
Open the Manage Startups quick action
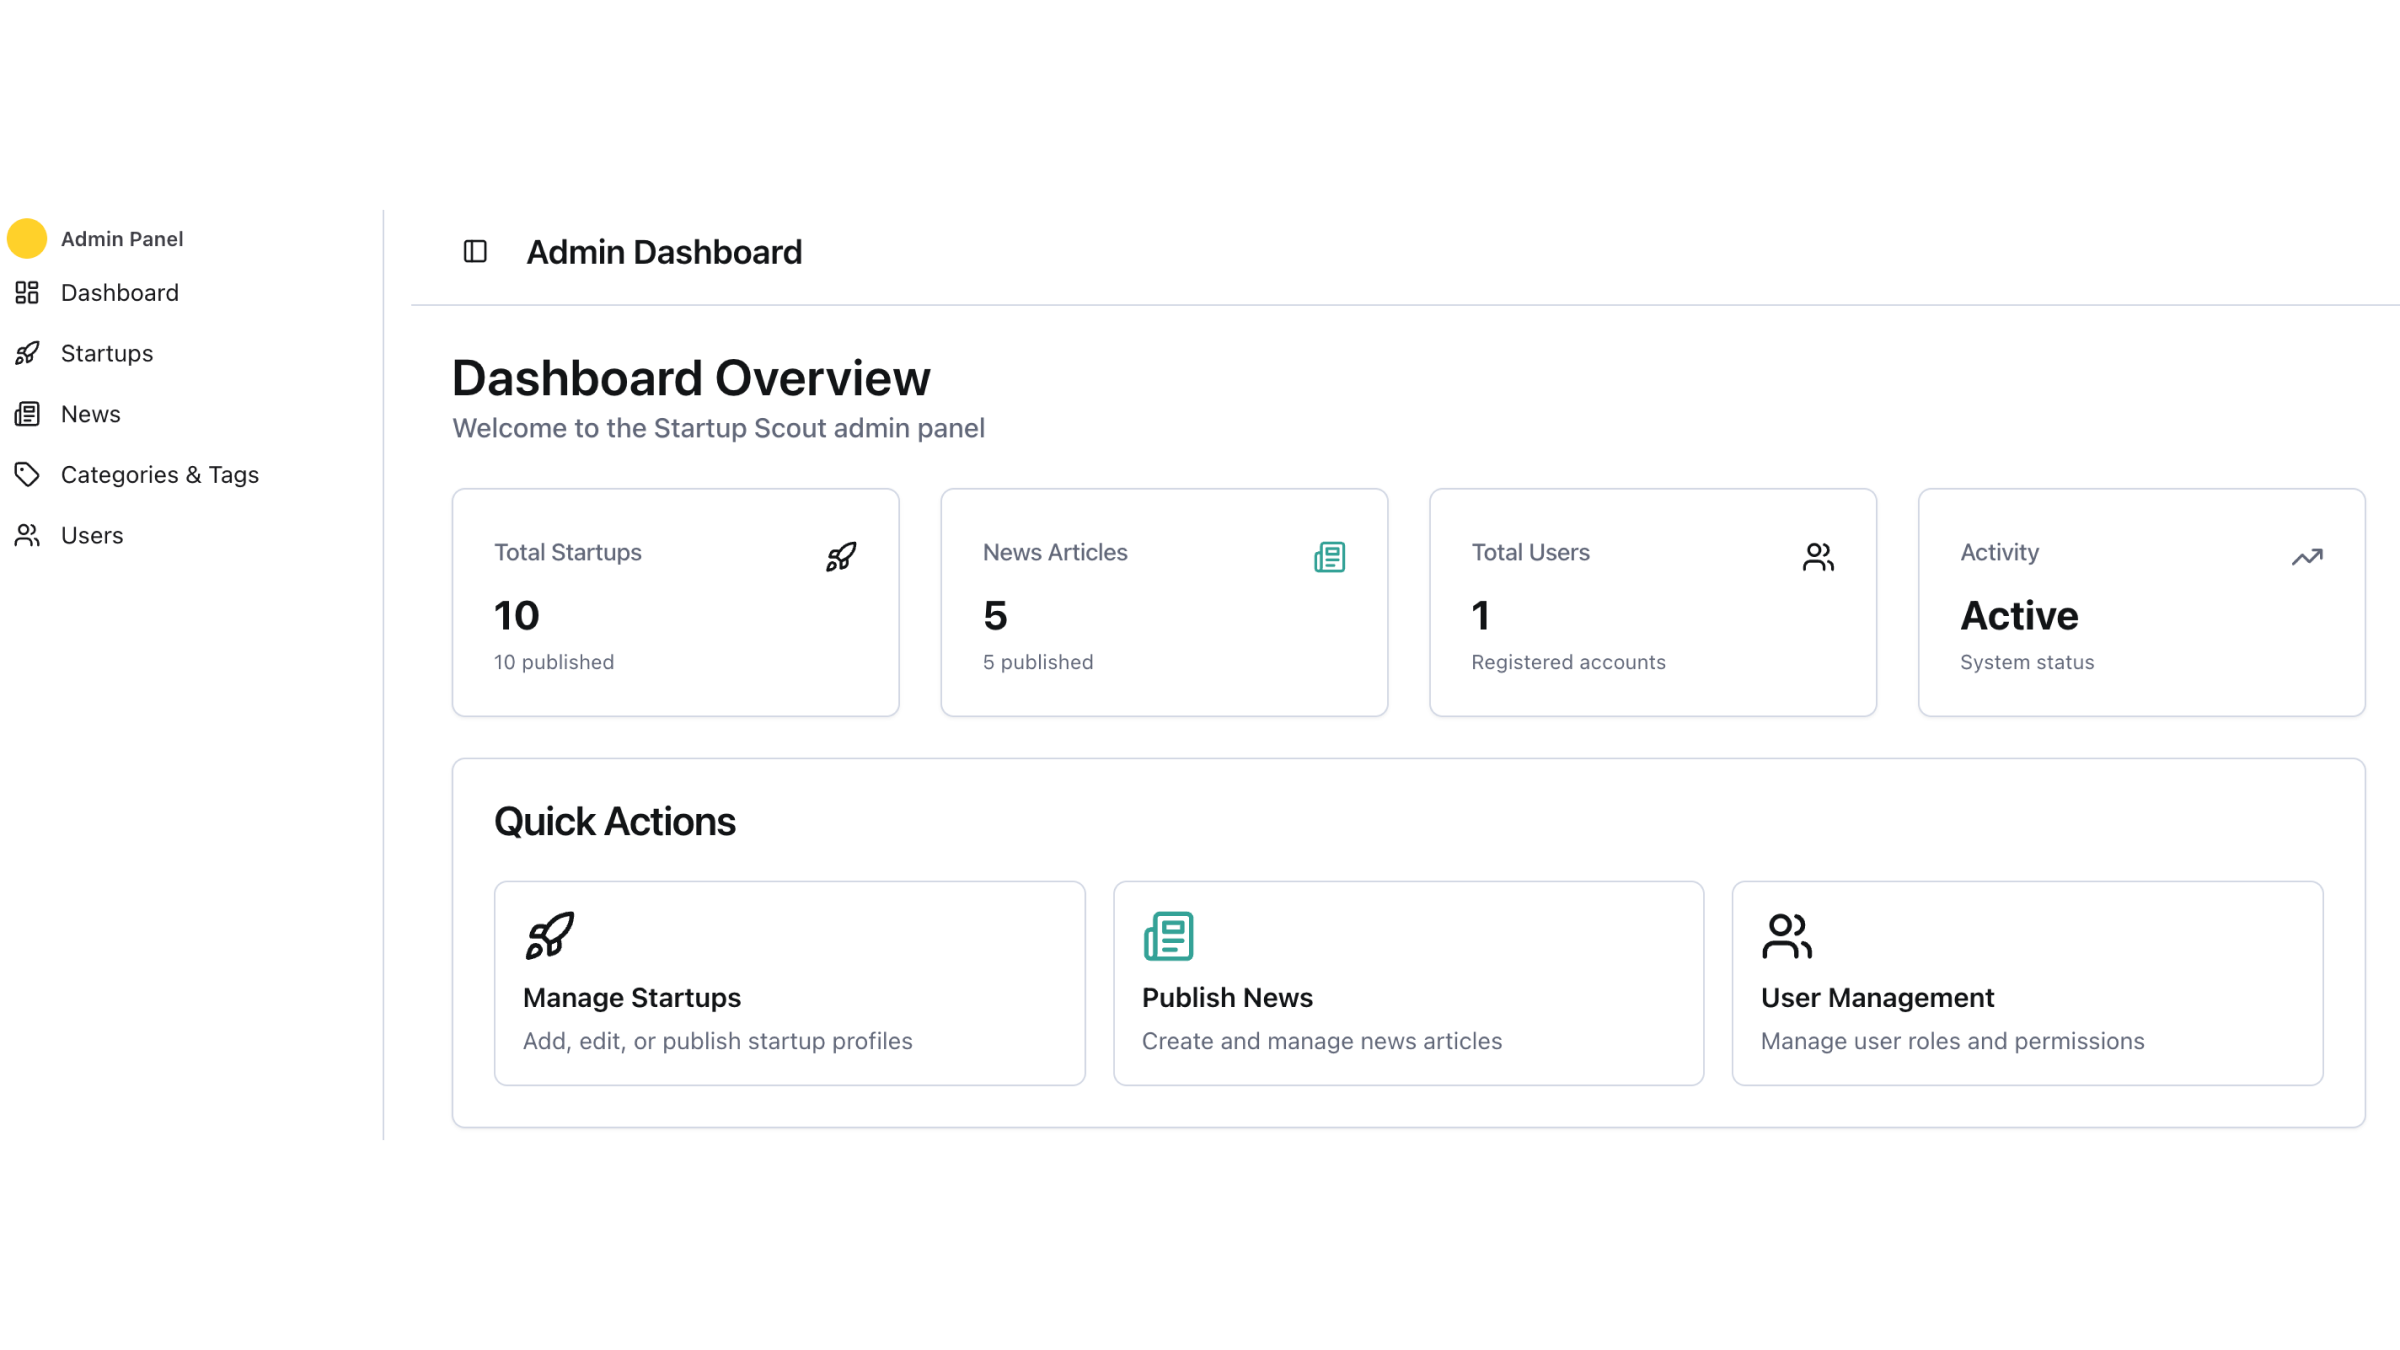pyautogui.click(x=789, y=982)
